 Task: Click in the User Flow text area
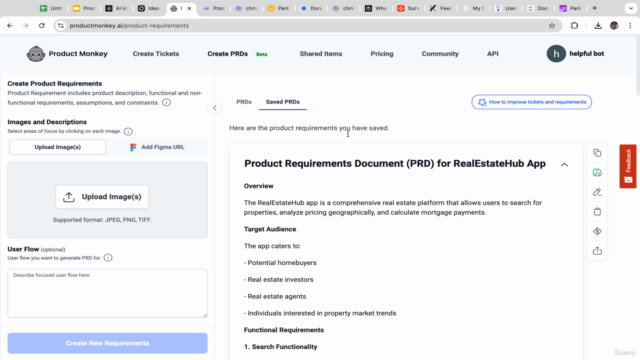pyautogui.click(x=107, y=293)
